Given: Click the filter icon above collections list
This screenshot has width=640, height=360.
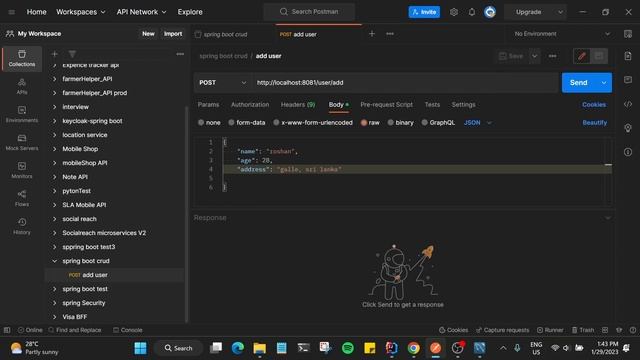Looking at the screenshot, I should [x=72, y=54].
